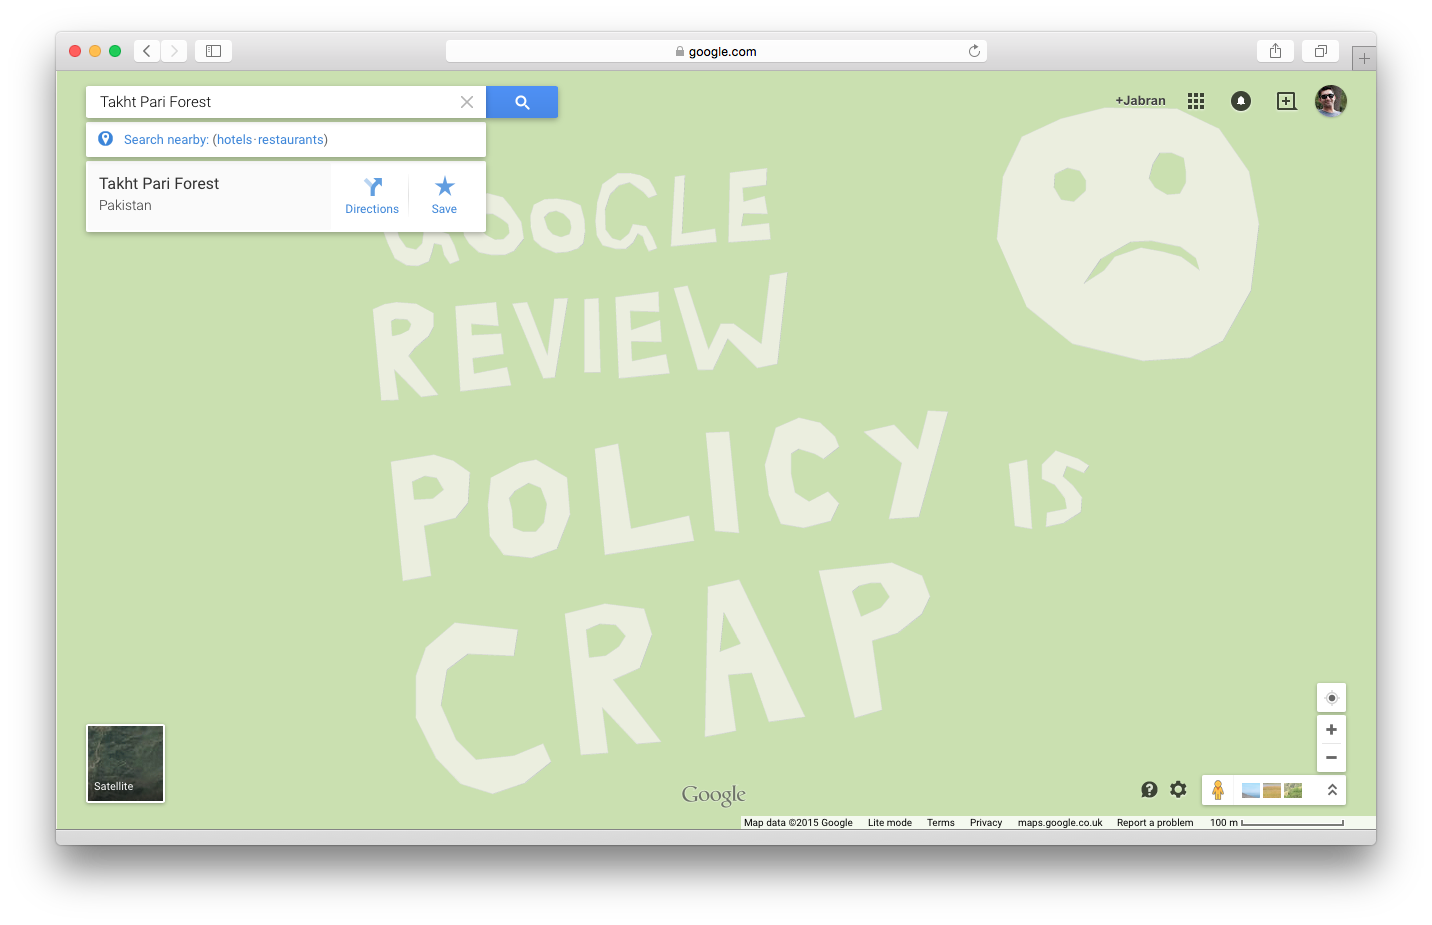The image size is (1432, 925).
Task: Save Takht Pari Forest with star
Action: [x=444, y=196]
